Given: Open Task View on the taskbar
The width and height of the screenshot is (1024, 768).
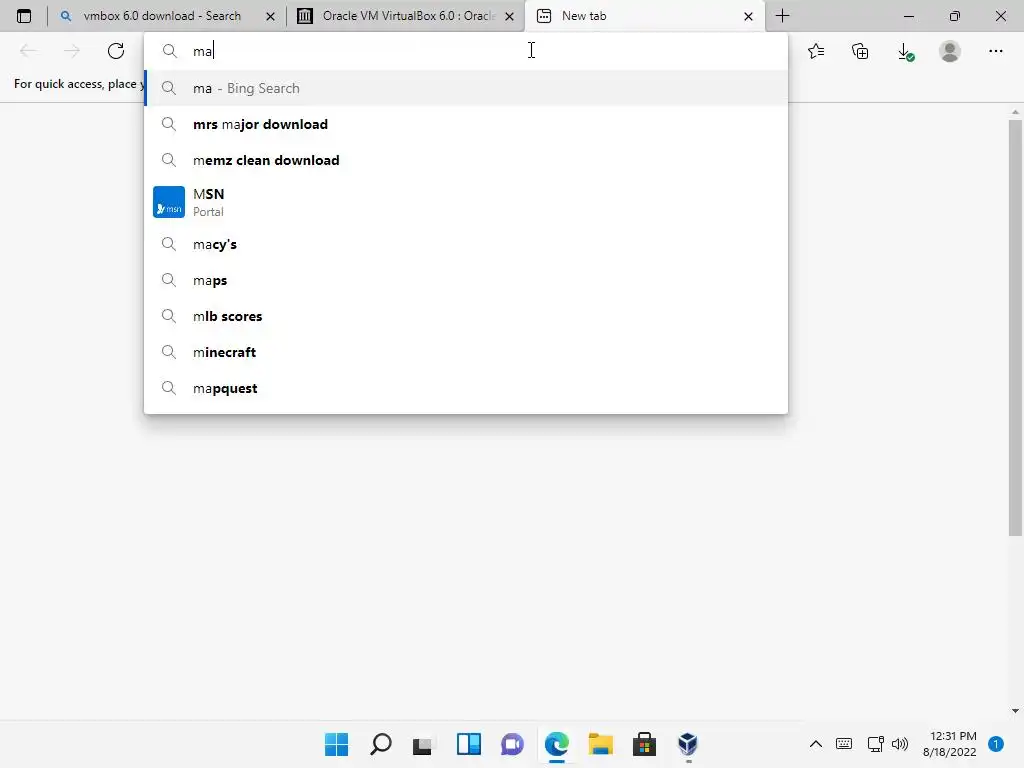Looking at the screenshot, I should pos(423,744).
